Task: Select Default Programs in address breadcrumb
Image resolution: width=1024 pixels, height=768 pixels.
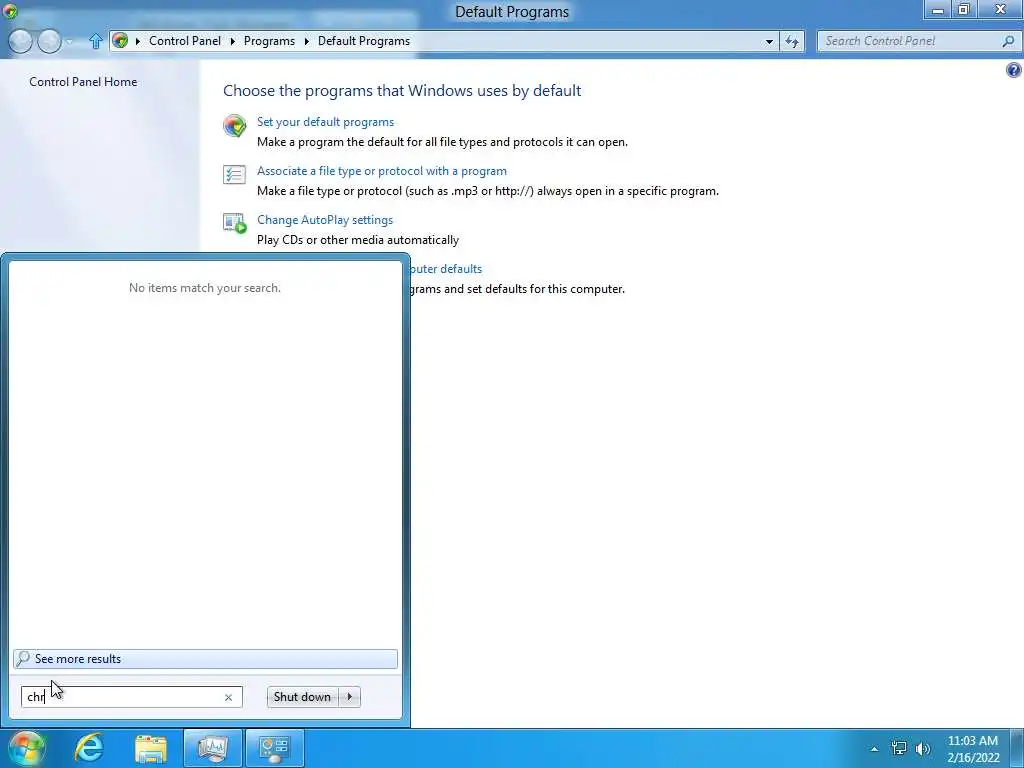Action: coord(364,41)
